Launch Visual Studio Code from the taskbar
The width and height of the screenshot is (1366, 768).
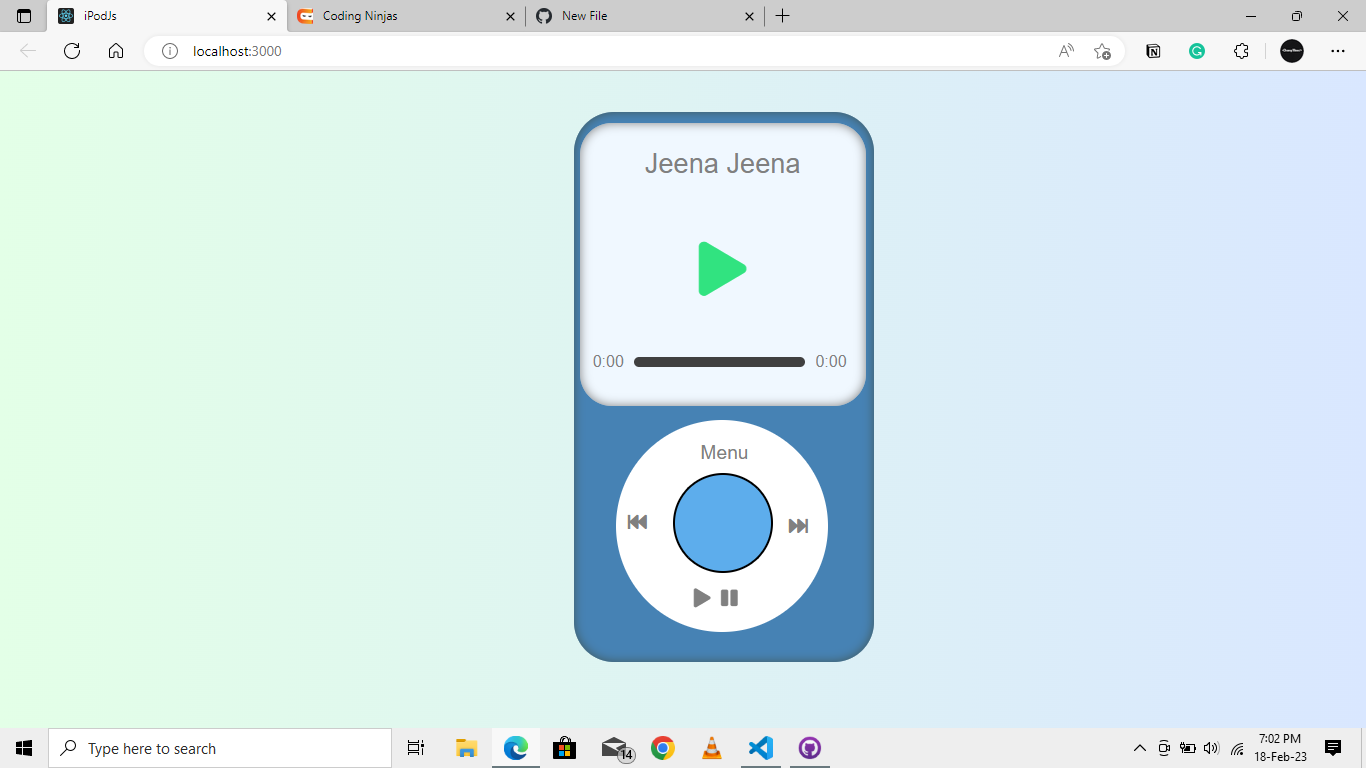(x=760, y=747)
